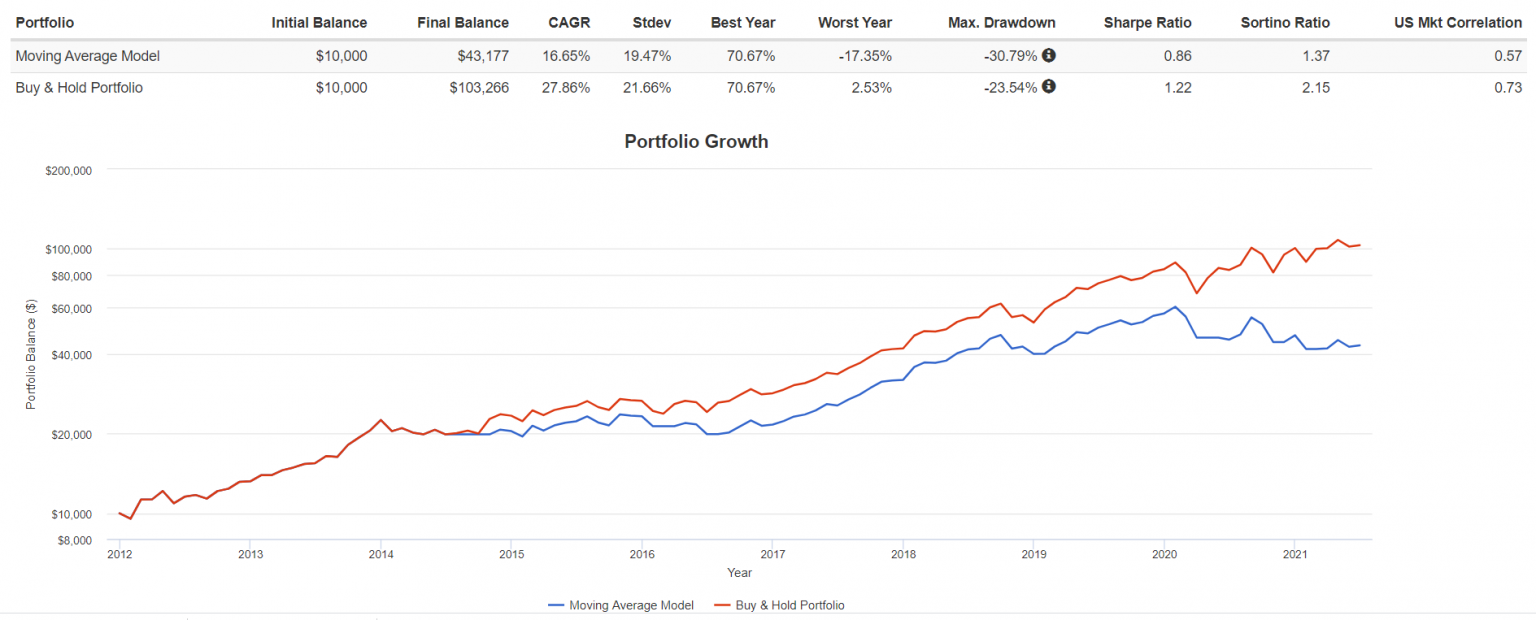
Task: Click the 2016 label on year axis
Action: [642, 553]
